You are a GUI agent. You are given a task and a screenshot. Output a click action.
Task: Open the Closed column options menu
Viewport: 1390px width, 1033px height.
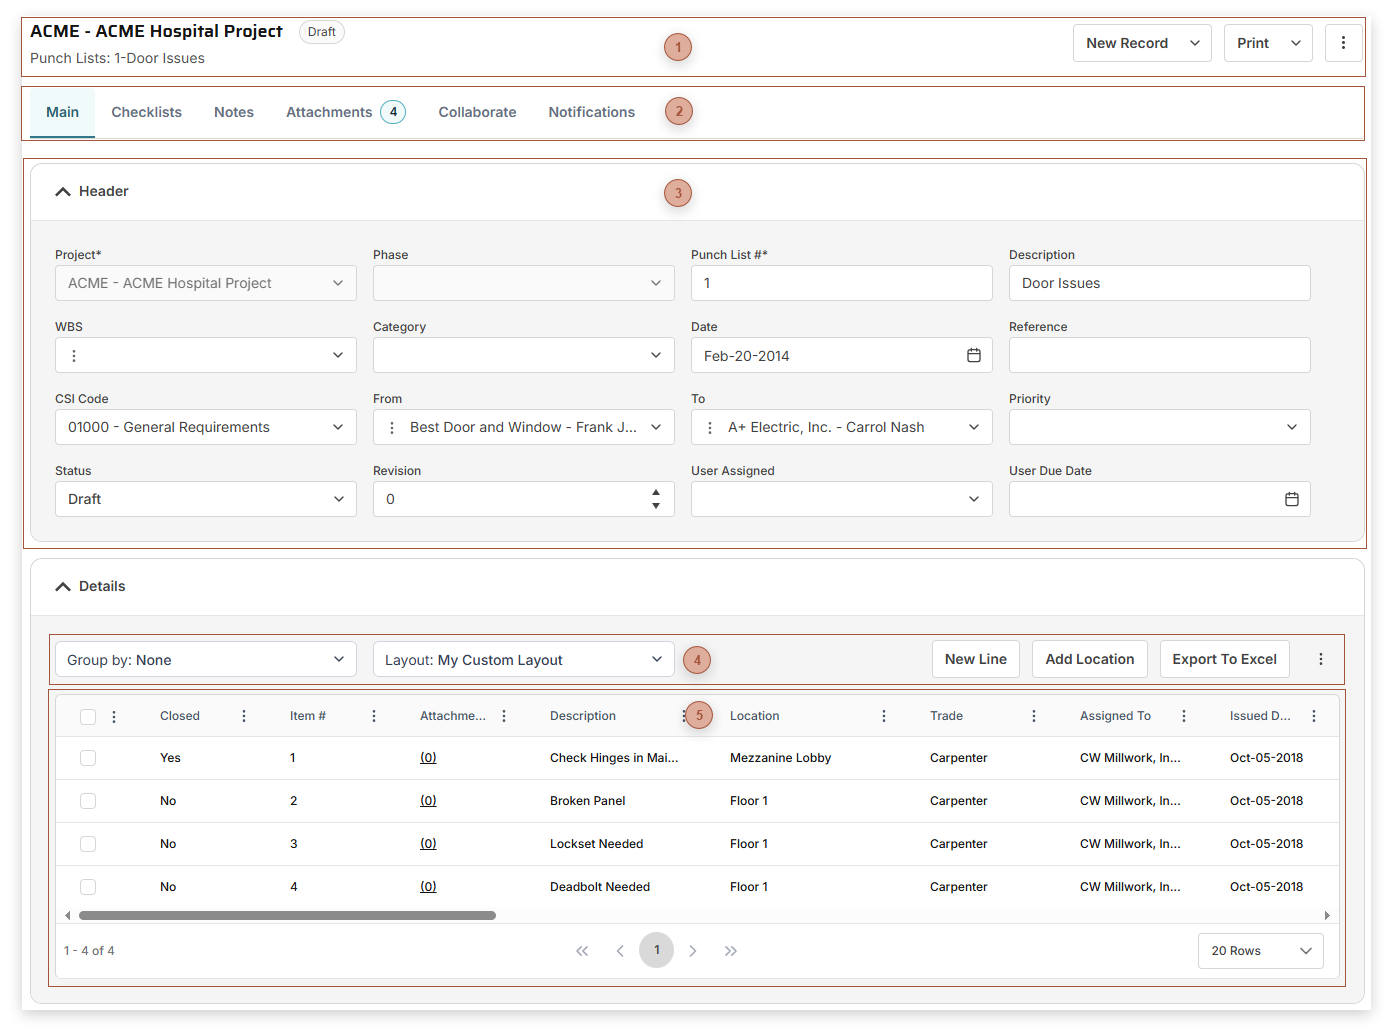[244, 716]
